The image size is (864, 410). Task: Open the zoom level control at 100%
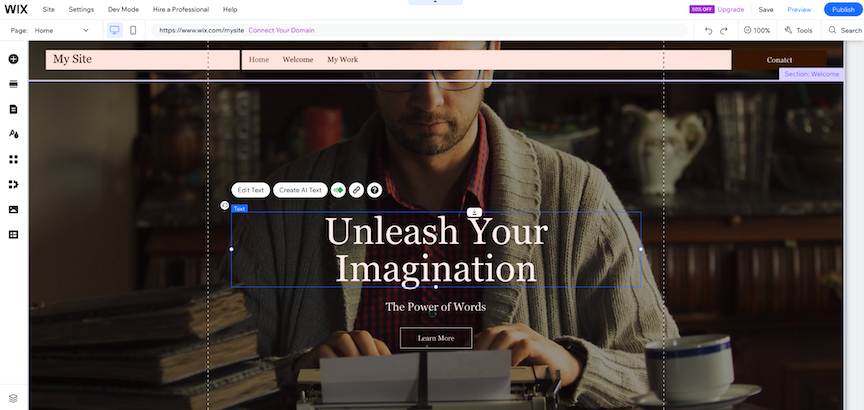pos(757,30)
